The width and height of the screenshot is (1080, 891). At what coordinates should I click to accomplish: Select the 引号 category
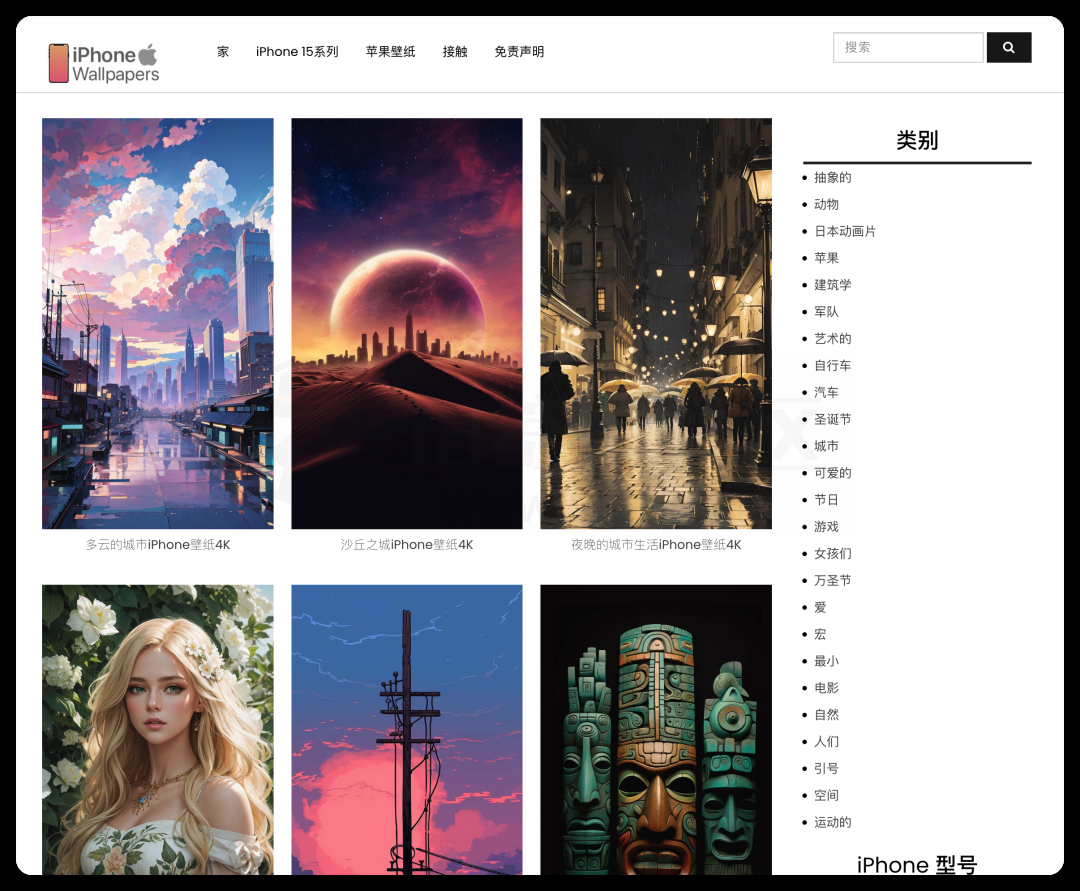pos(827,768)
